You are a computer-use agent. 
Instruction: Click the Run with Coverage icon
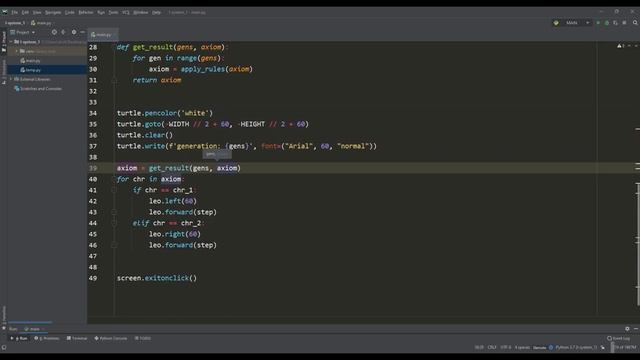(x=616, y=23)
